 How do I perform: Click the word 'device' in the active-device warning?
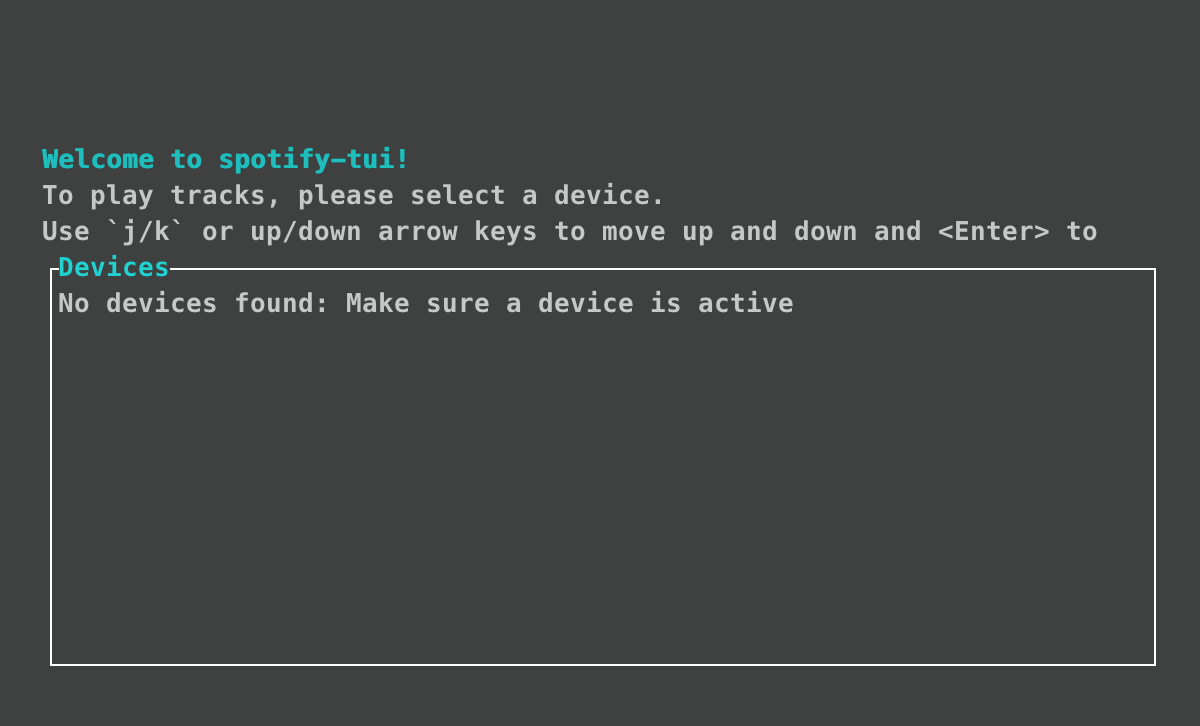(586, 303)
